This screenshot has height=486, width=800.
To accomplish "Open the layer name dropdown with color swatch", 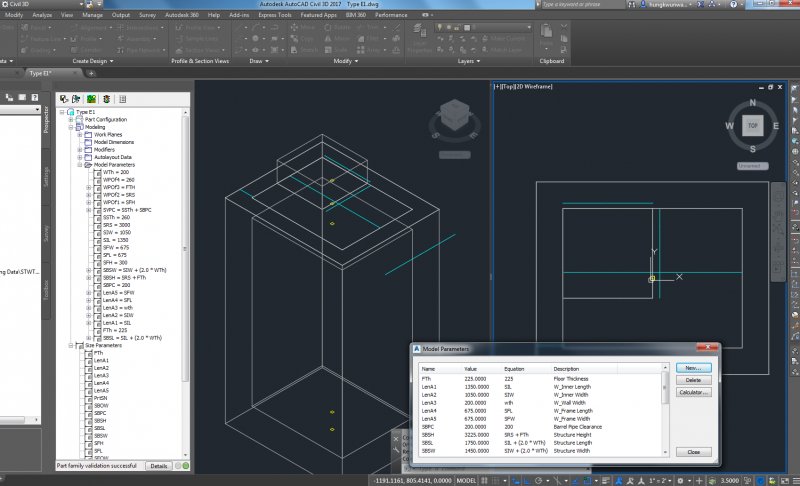I will tap(484, 27).
